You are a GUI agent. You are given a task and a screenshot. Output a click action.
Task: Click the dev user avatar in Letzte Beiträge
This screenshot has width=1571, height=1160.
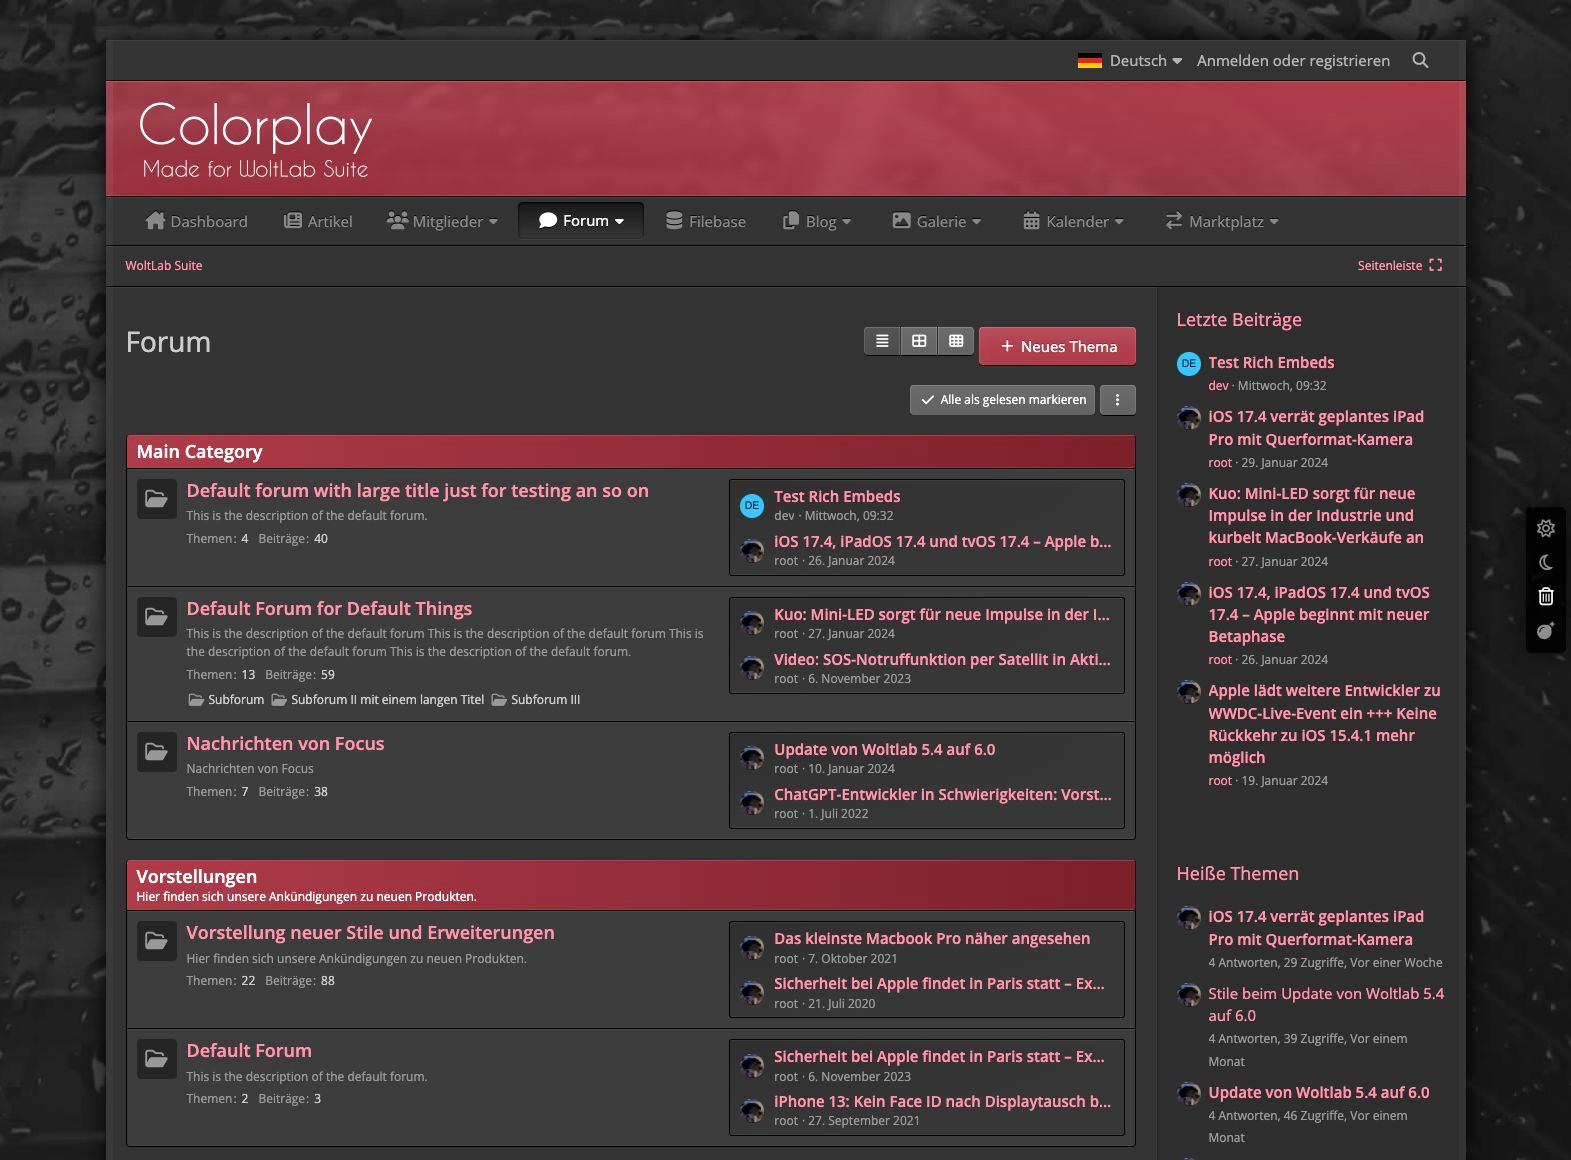pyautogui.click(x=1188, y=364)
